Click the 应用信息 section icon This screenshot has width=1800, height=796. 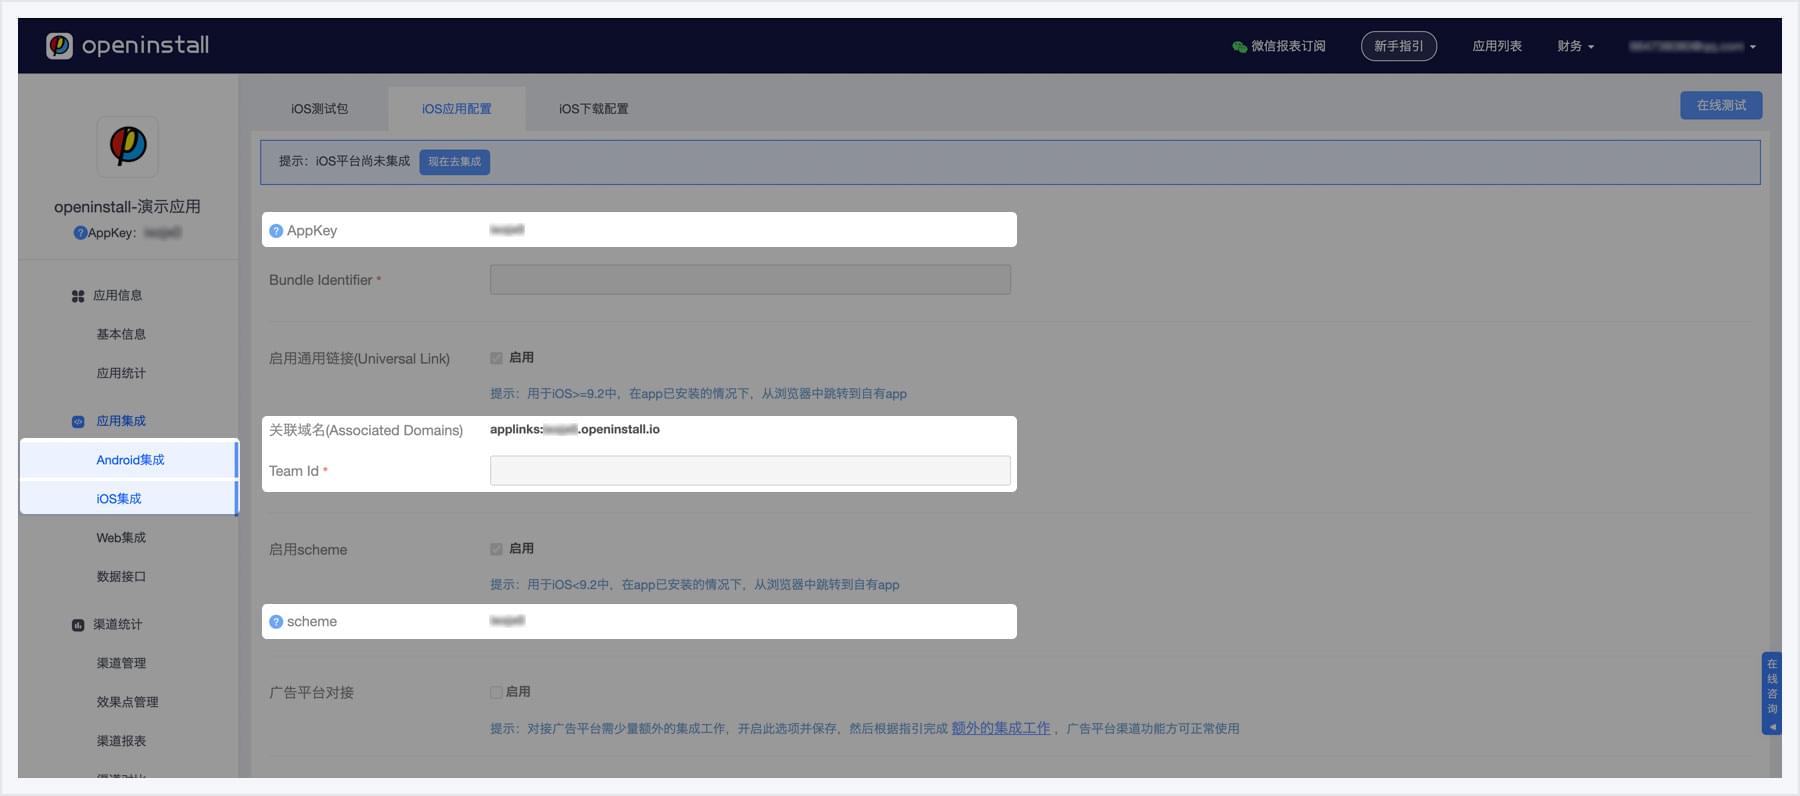[78, 296]
